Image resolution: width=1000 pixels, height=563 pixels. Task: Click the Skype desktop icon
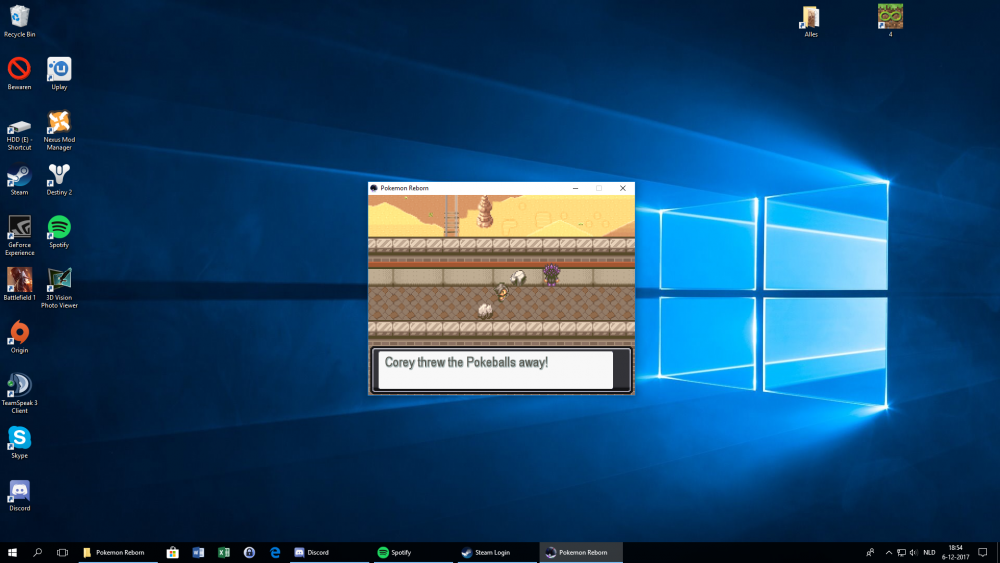click(19, 438)
